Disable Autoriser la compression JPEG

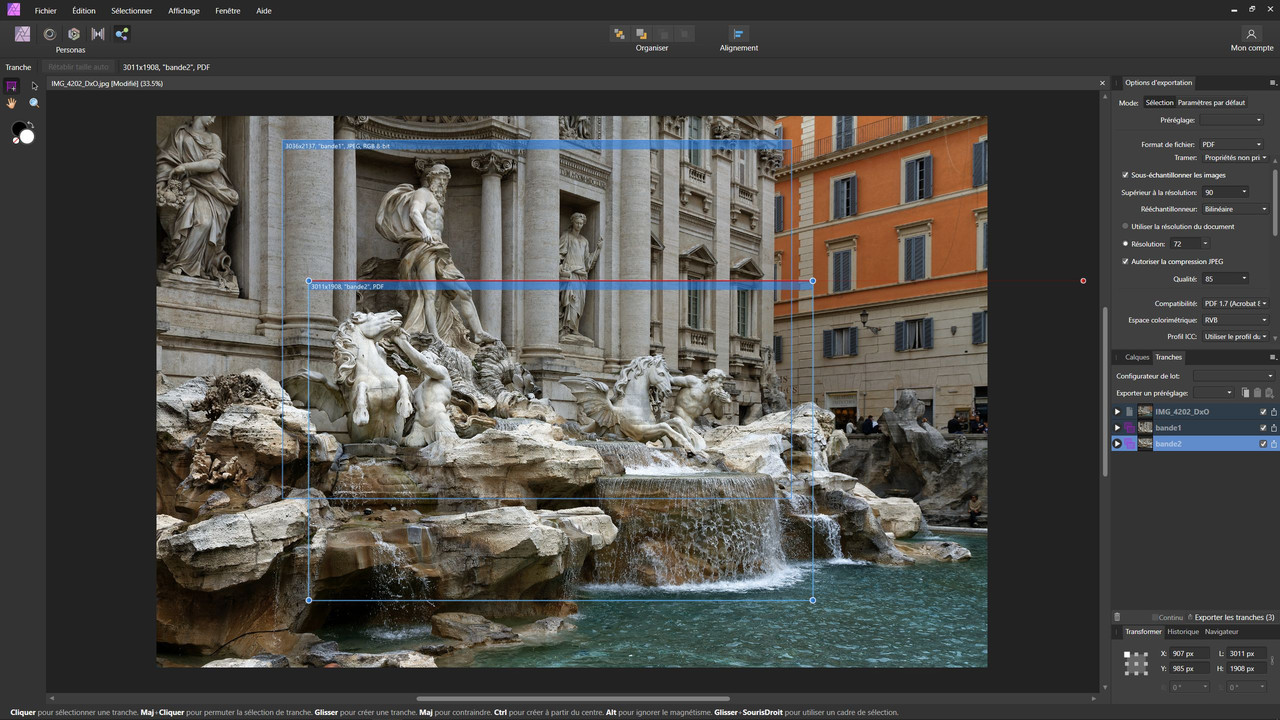(1124, 261)
